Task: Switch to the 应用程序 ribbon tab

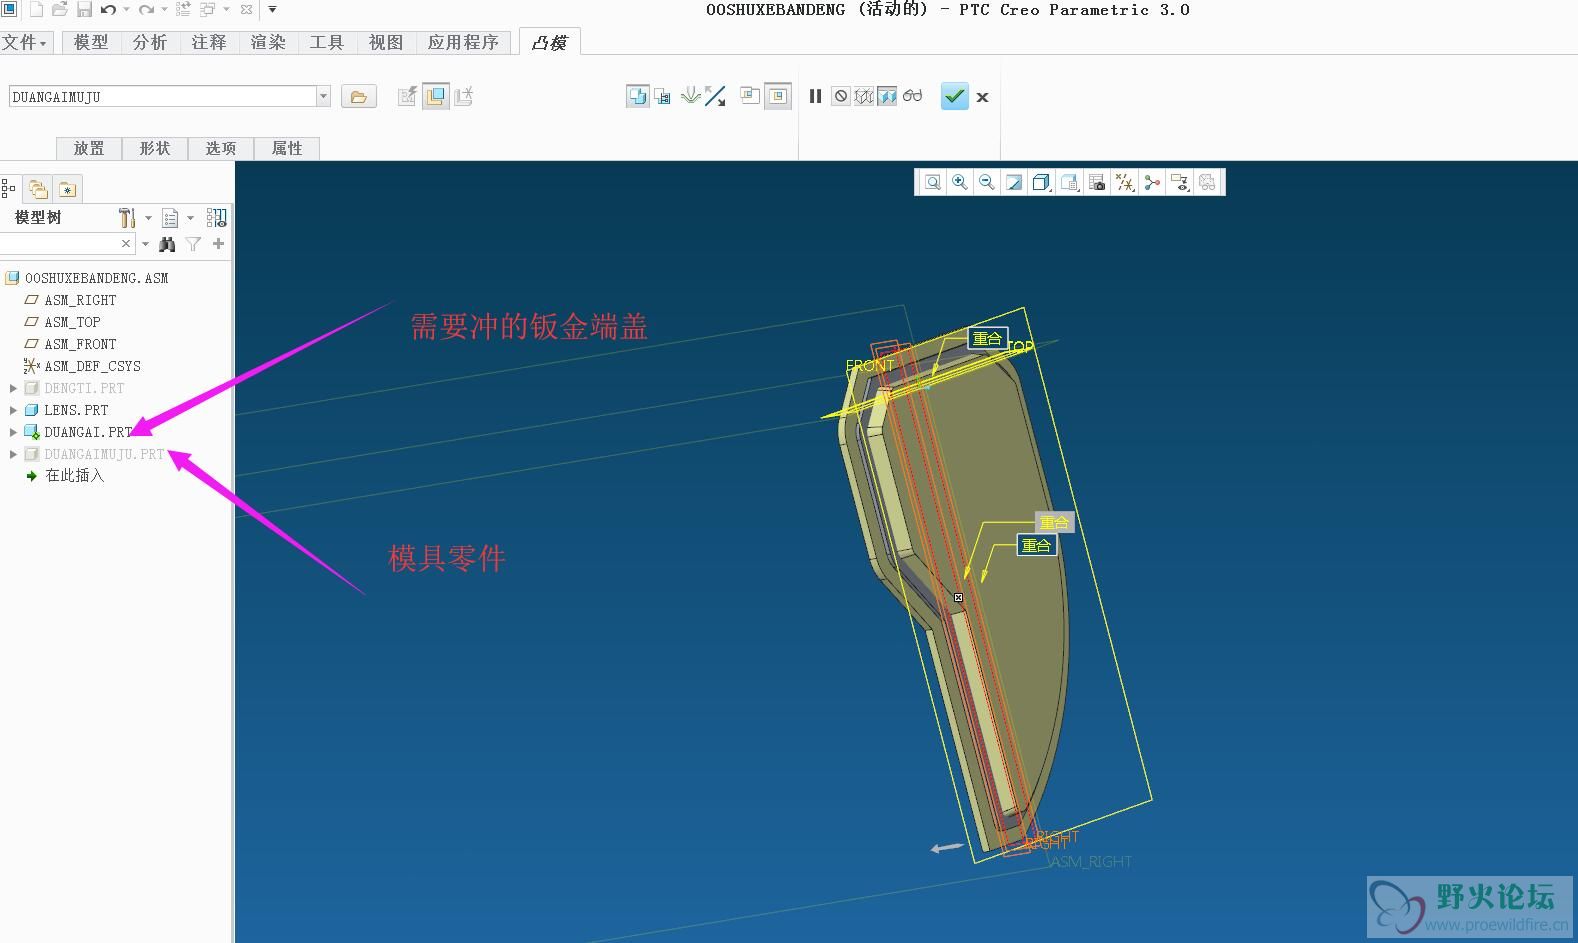Action: click(463, 42)
